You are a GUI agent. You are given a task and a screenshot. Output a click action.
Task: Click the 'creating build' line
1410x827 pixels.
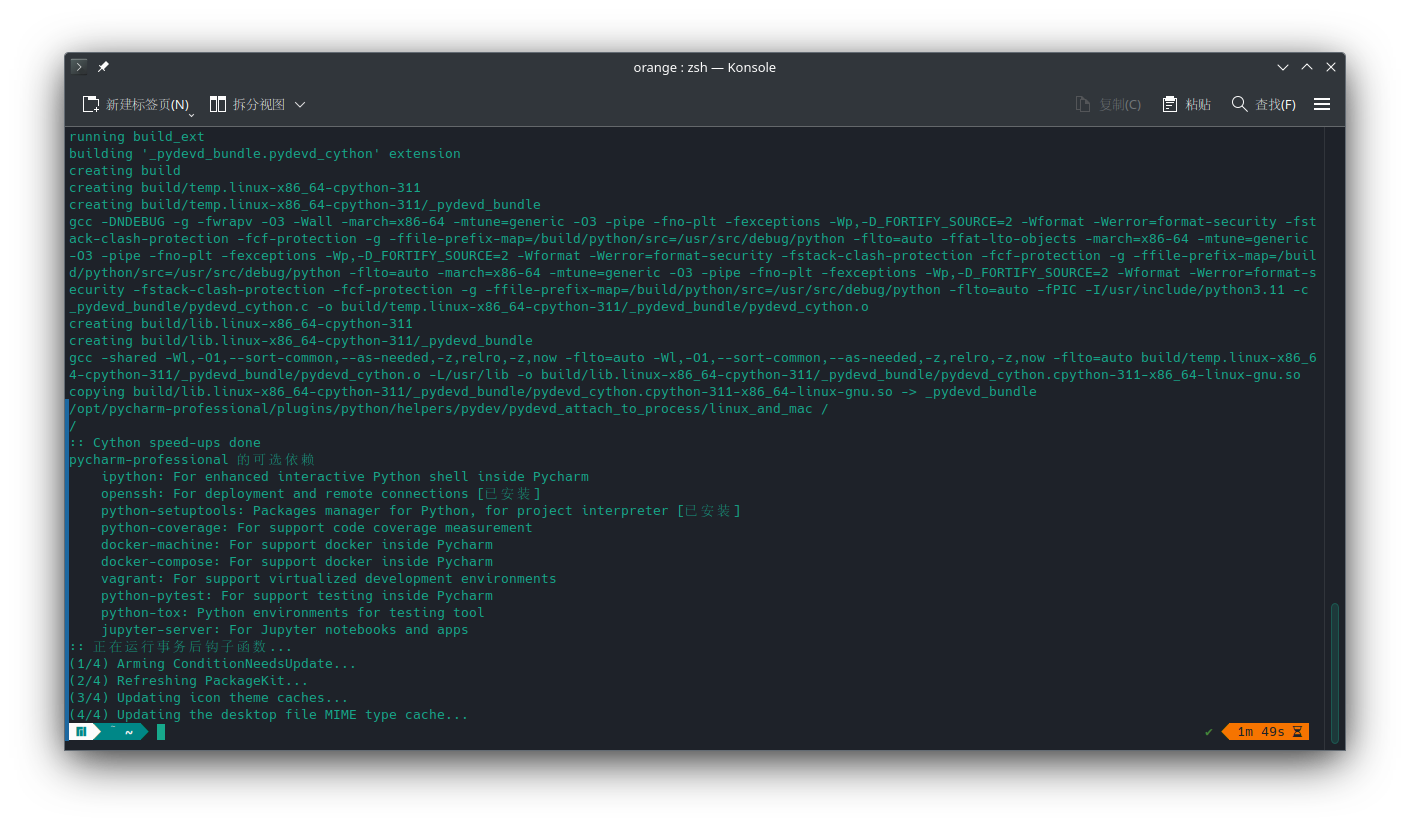click(x=125, y=171)
